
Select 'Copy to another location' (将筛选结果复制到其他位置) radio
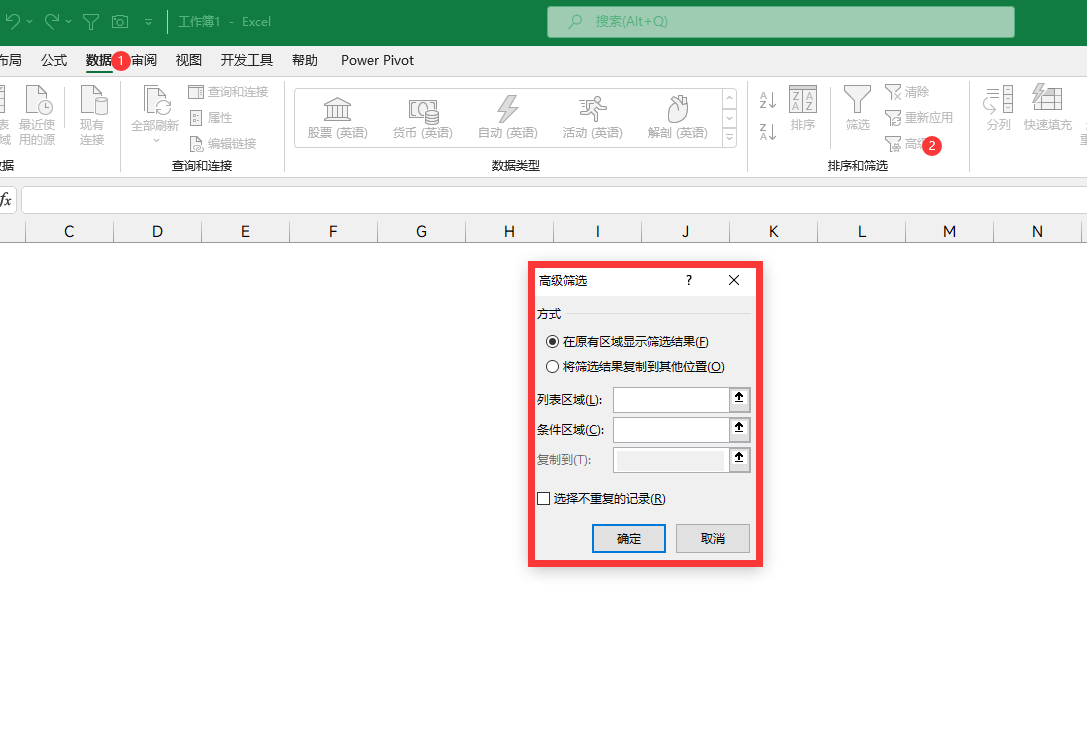click(x=553, y=367)
